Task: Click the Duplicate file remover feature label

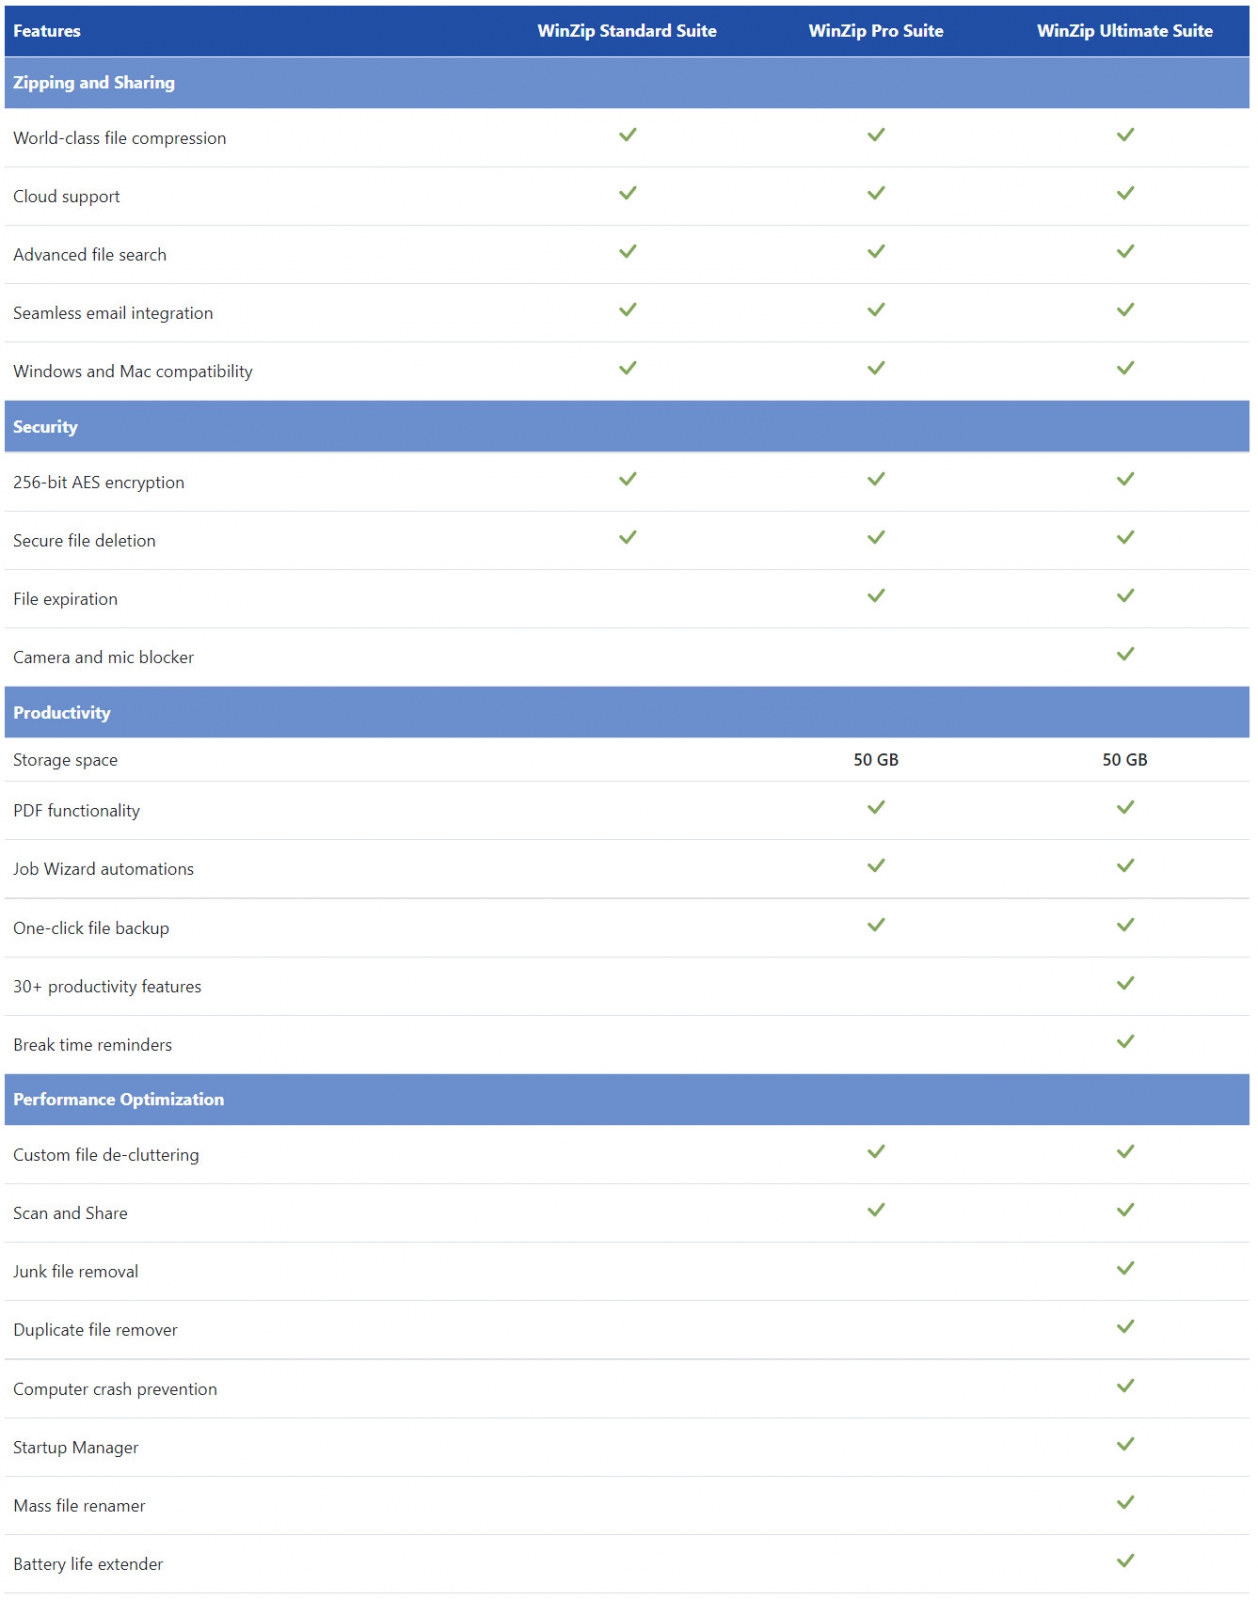Action: tap(95, 1330)
